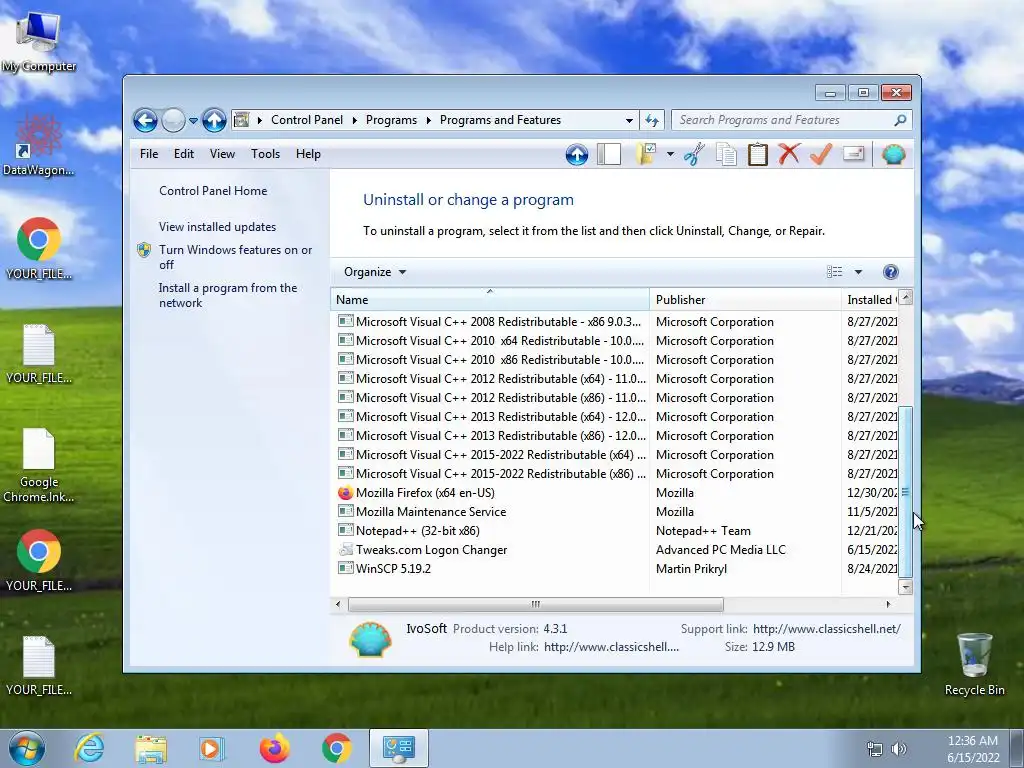Expand address bar history dropdown arrow
The image size is (1024, 768).
[x=629, y=121]
